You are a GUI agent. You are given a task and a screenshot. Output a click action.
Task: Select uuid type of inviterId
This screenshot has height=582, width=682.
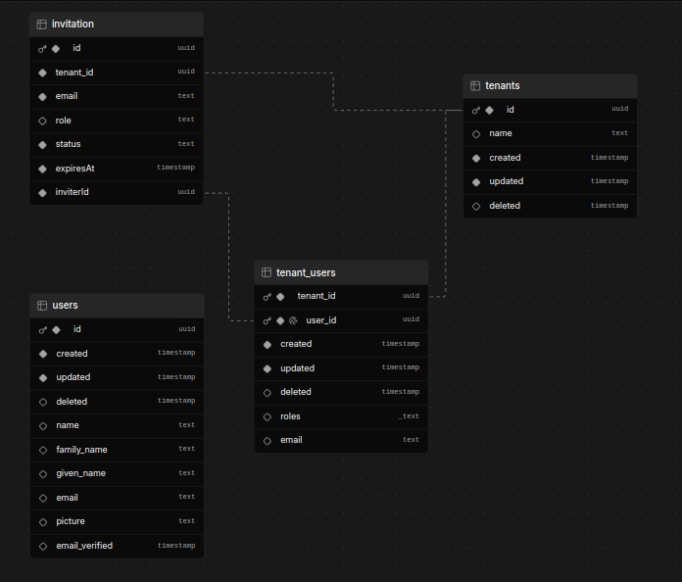click(x=186, y=192)
